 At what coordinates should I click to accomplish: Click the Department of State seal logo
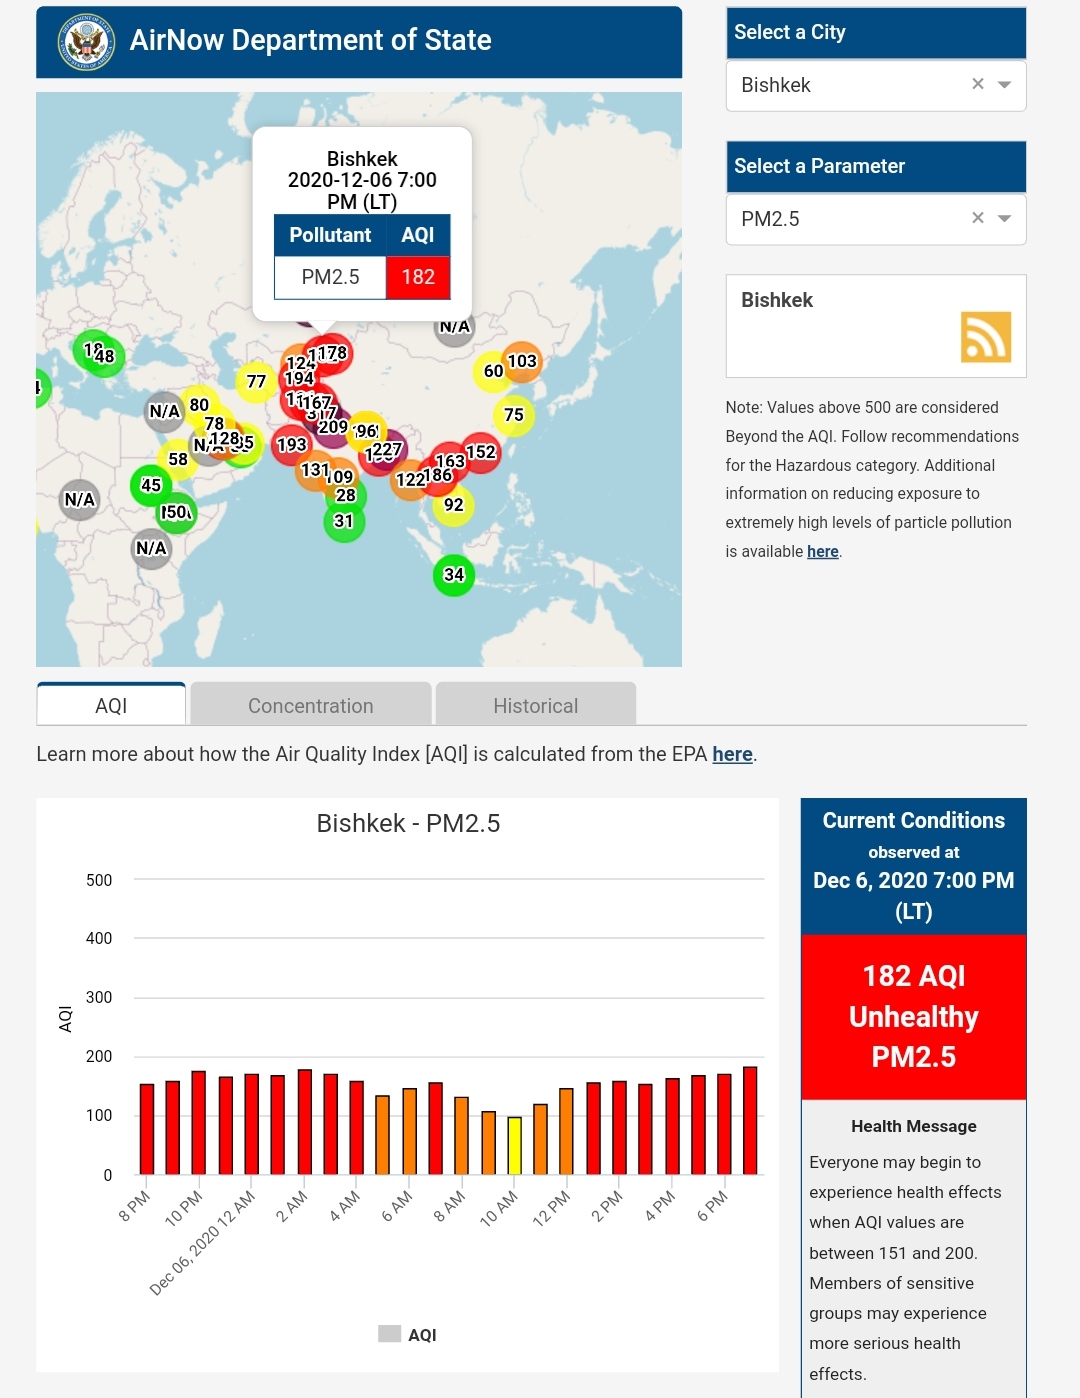(x=87, y=42)
